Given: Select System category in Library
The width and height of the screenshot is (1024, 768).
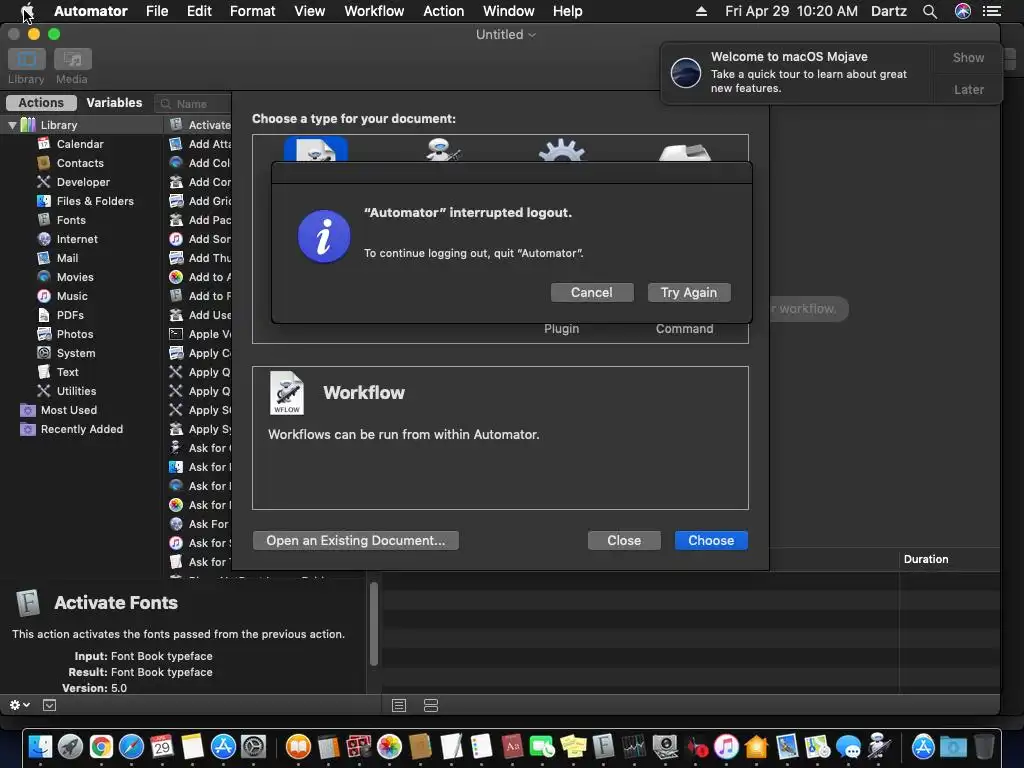Looking at the screenshot, I should click(76, 353).
